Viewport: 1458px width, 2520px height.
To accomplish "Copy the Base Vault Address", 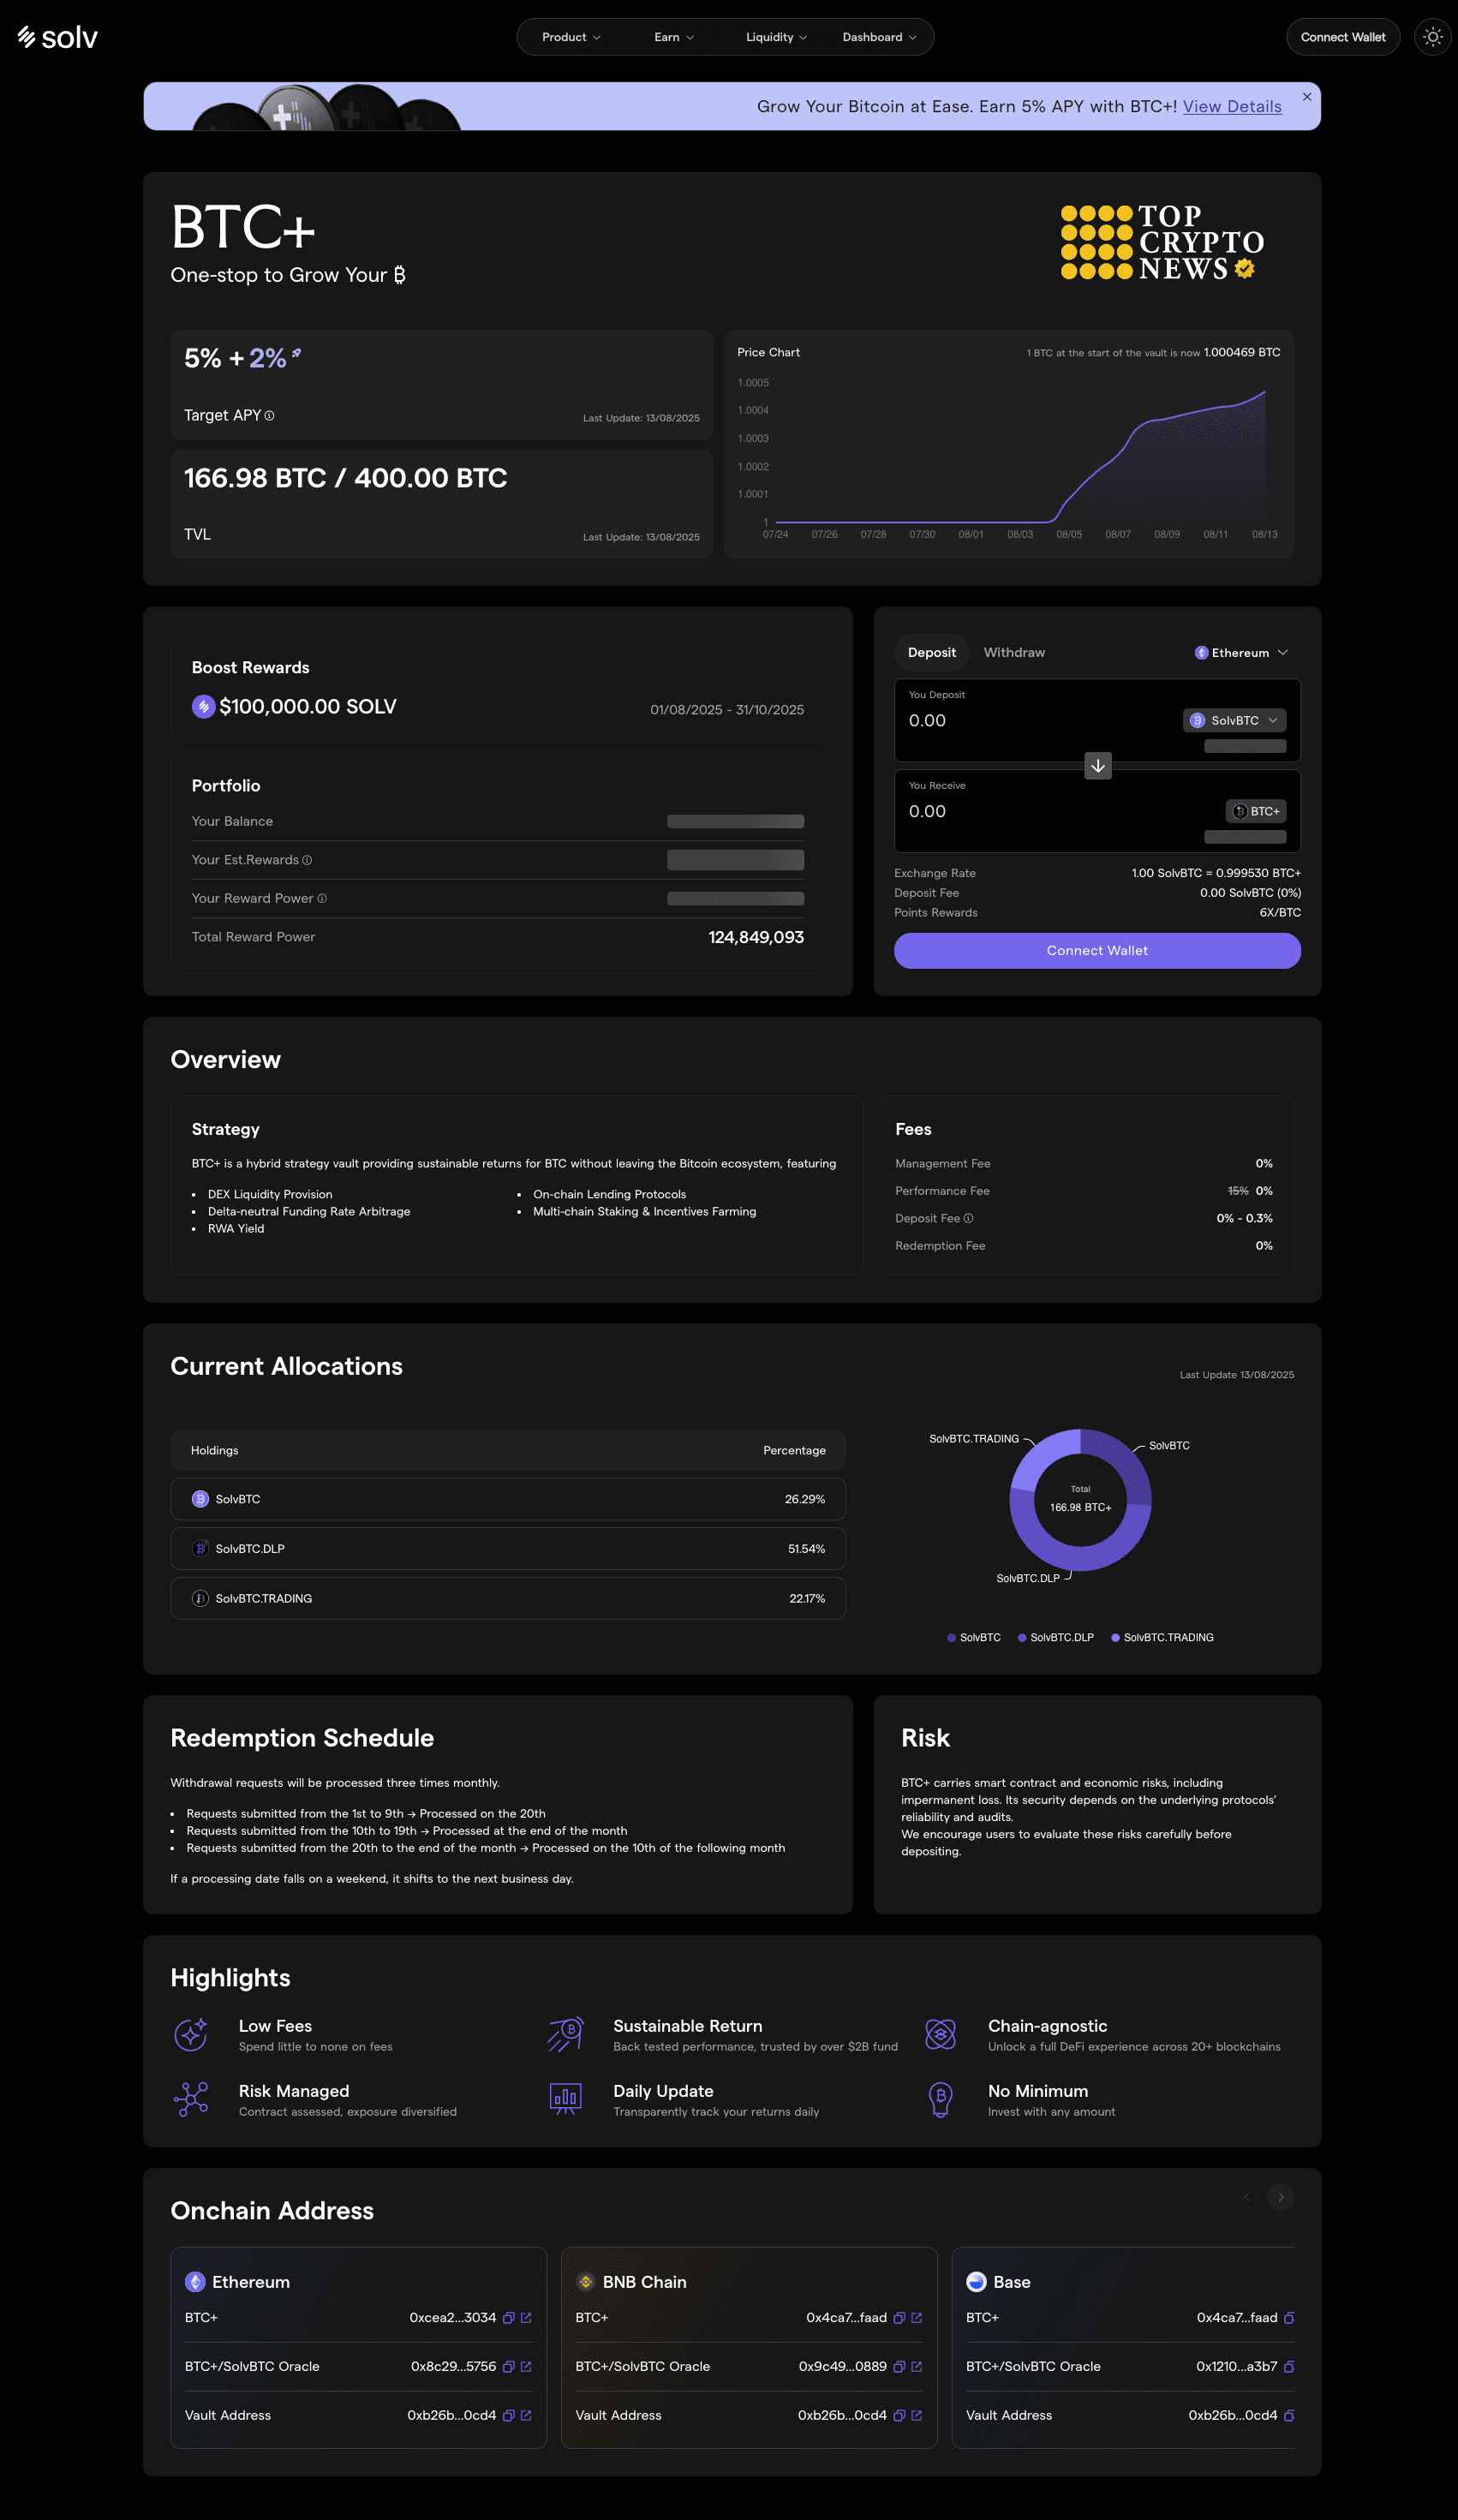I will tap(1289, 2416).
